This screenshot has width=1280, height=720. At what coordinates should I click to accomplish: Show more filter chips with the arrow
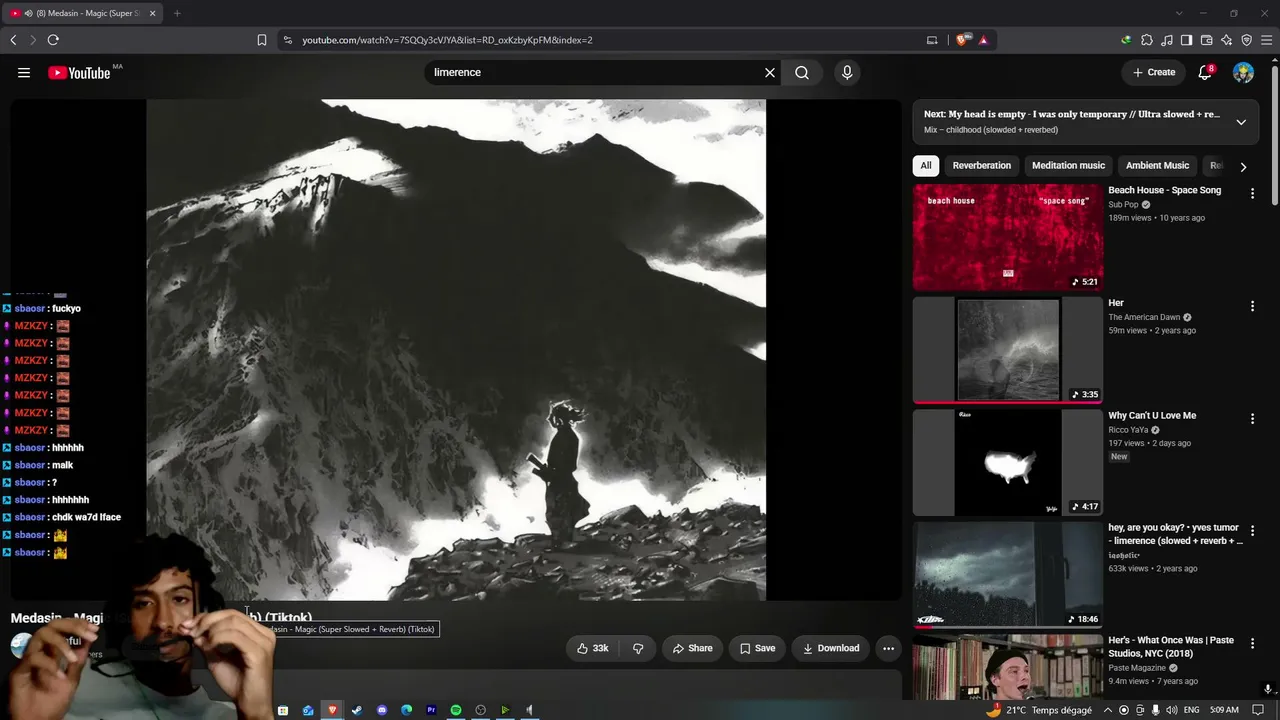(x=1243, y=166)
